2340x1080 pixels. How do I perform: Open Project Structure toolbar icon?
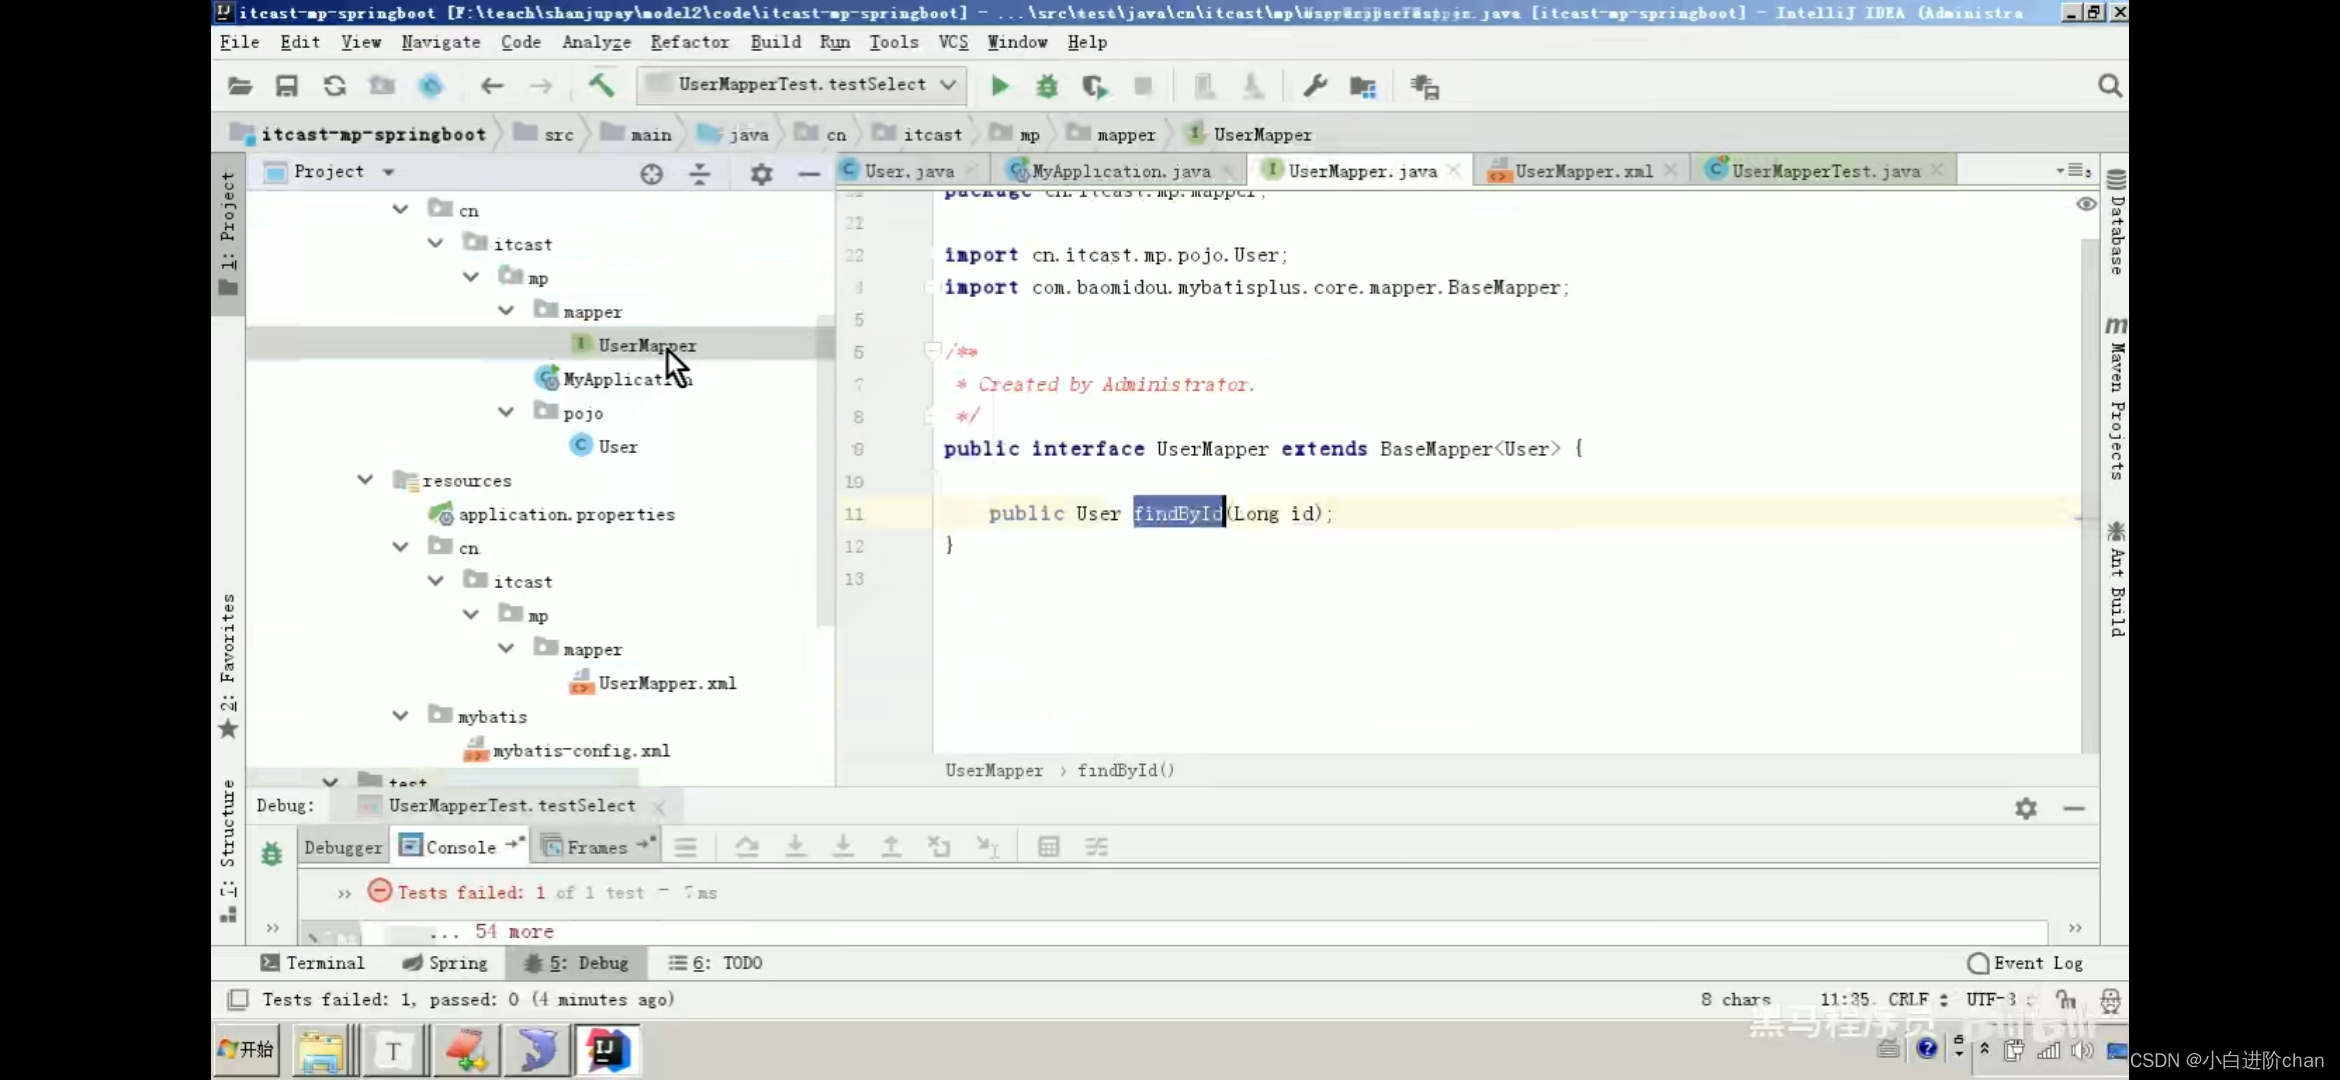pyautogui.click(x=1363, y=87)
